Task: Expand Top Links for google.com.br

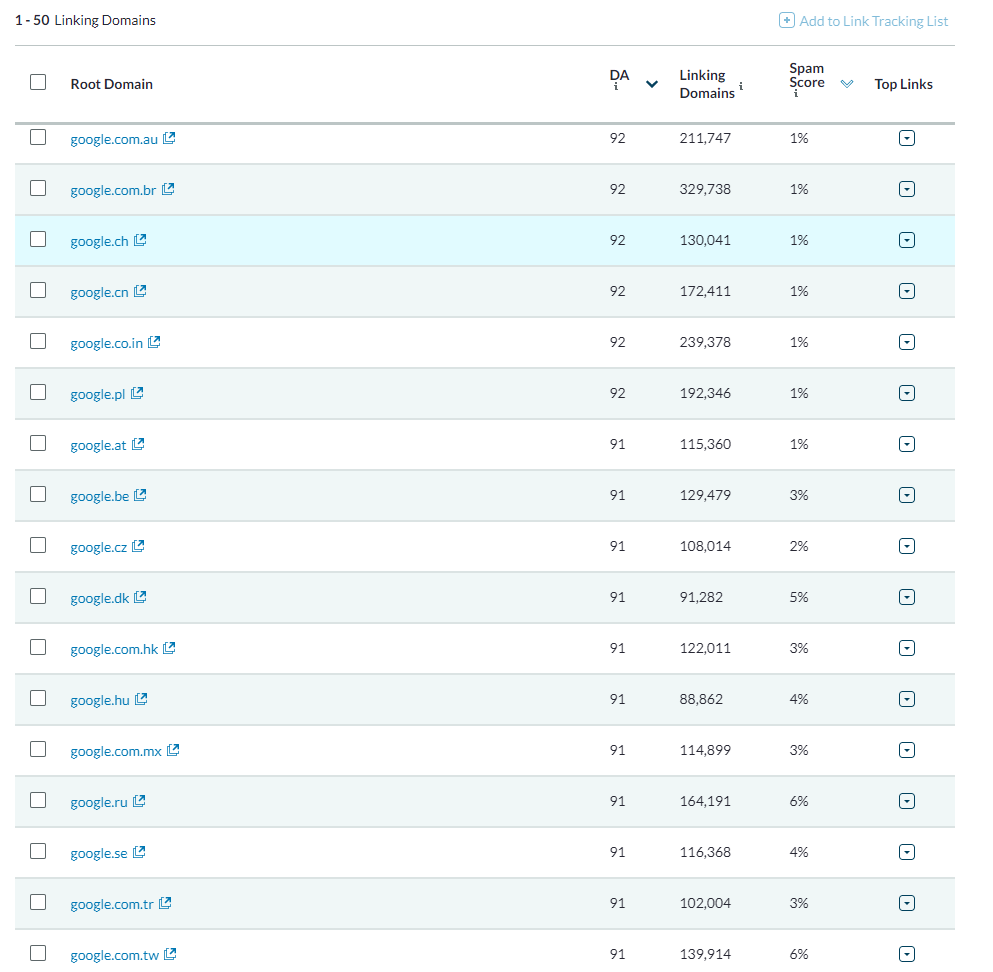Action: [907, 188]
